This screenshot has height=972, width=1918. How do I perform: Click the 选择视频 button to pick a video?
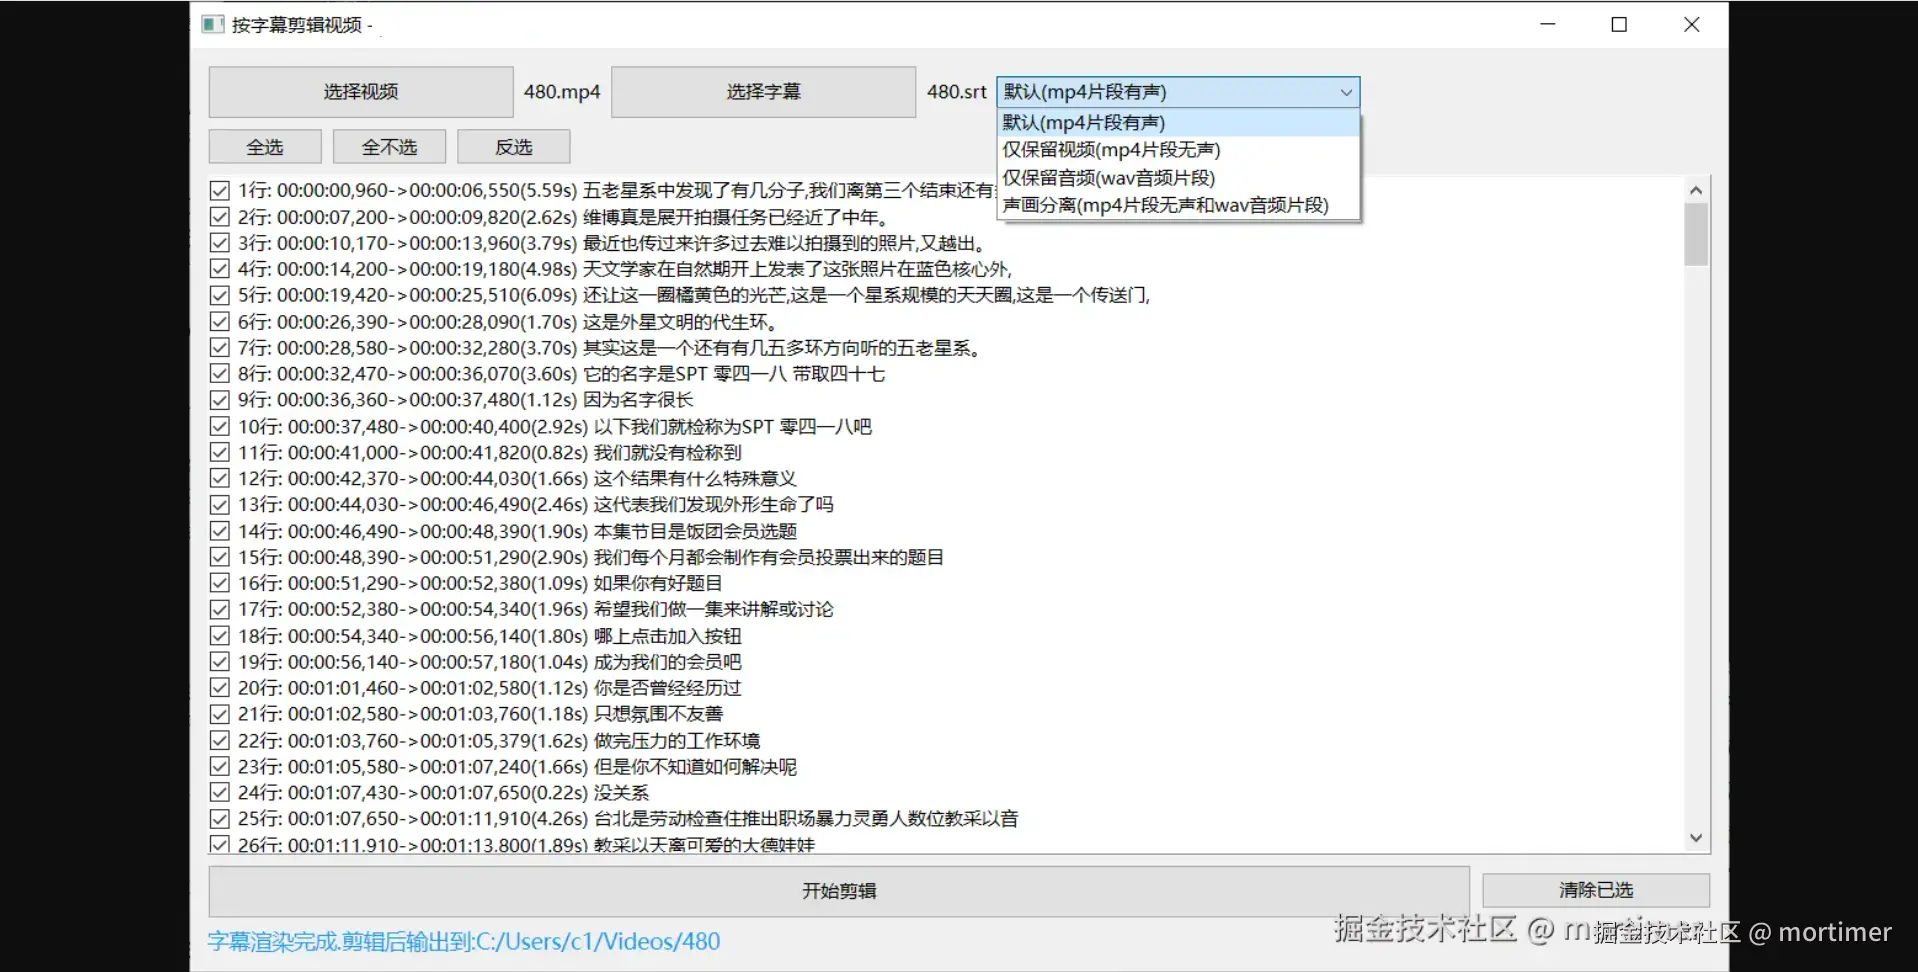point(360,91)
